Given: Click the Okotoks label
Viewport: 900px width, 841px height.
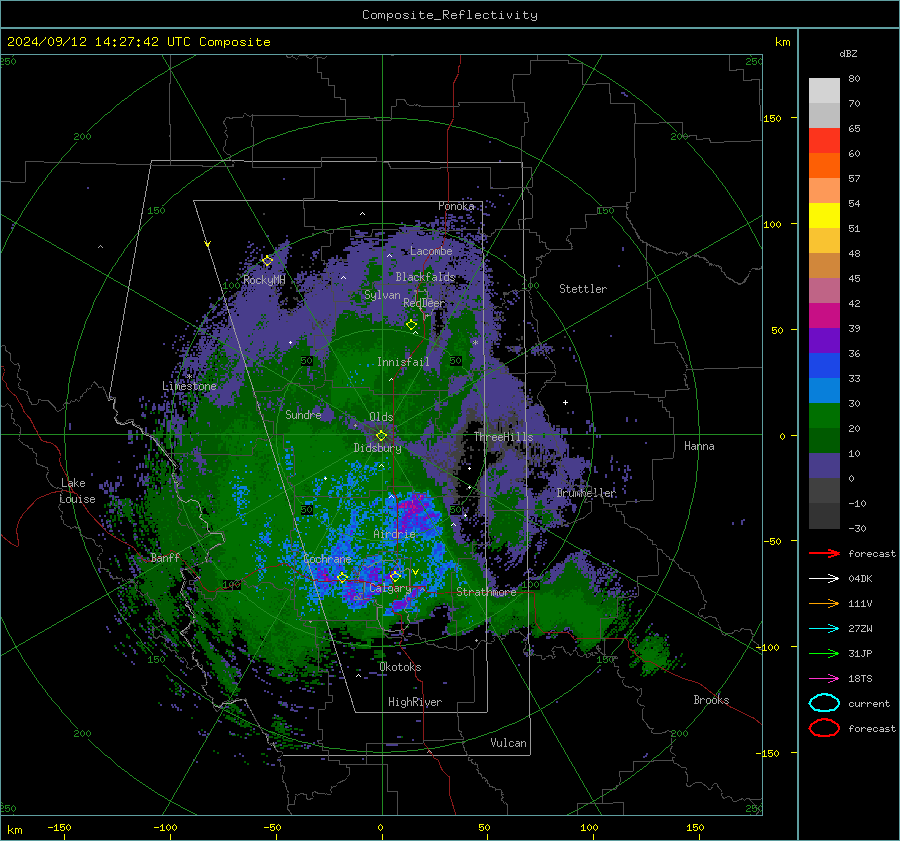Looking at the screenshot, I should [x=400, y=667].
